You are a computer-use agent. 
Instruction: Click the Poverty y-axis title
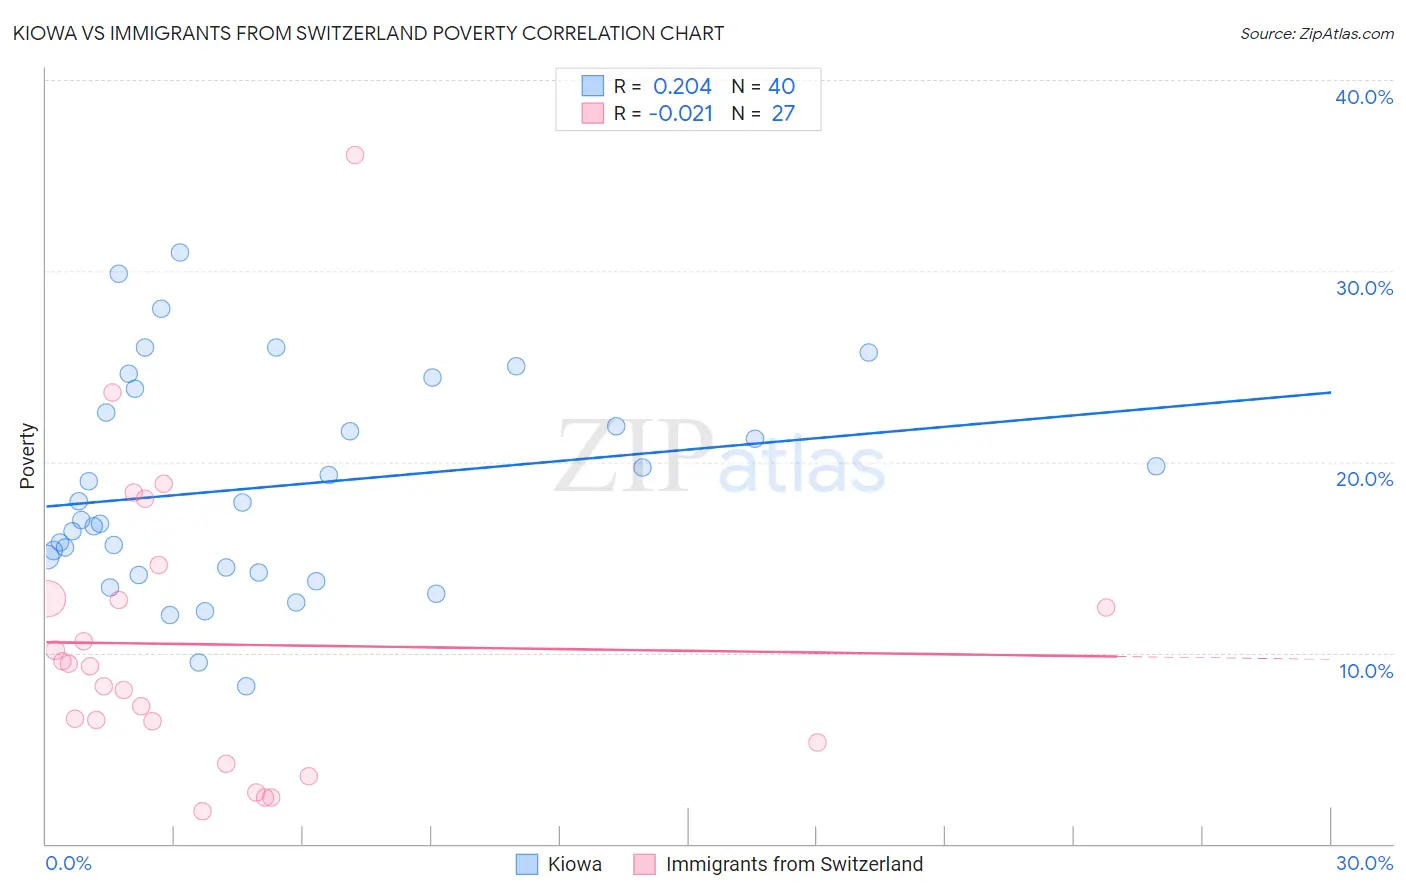(x=27, y=456)
